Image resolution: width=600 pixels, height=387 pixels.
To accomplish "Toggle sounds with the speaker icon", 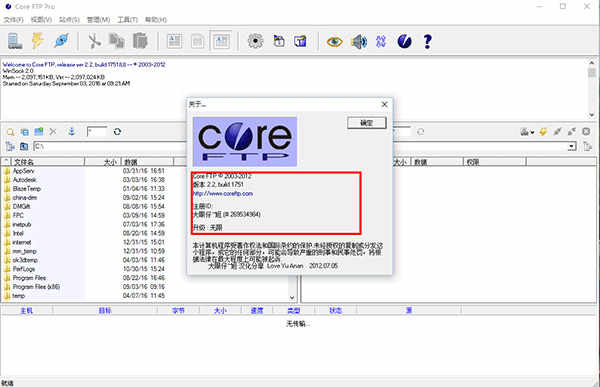I will (359, 41).
